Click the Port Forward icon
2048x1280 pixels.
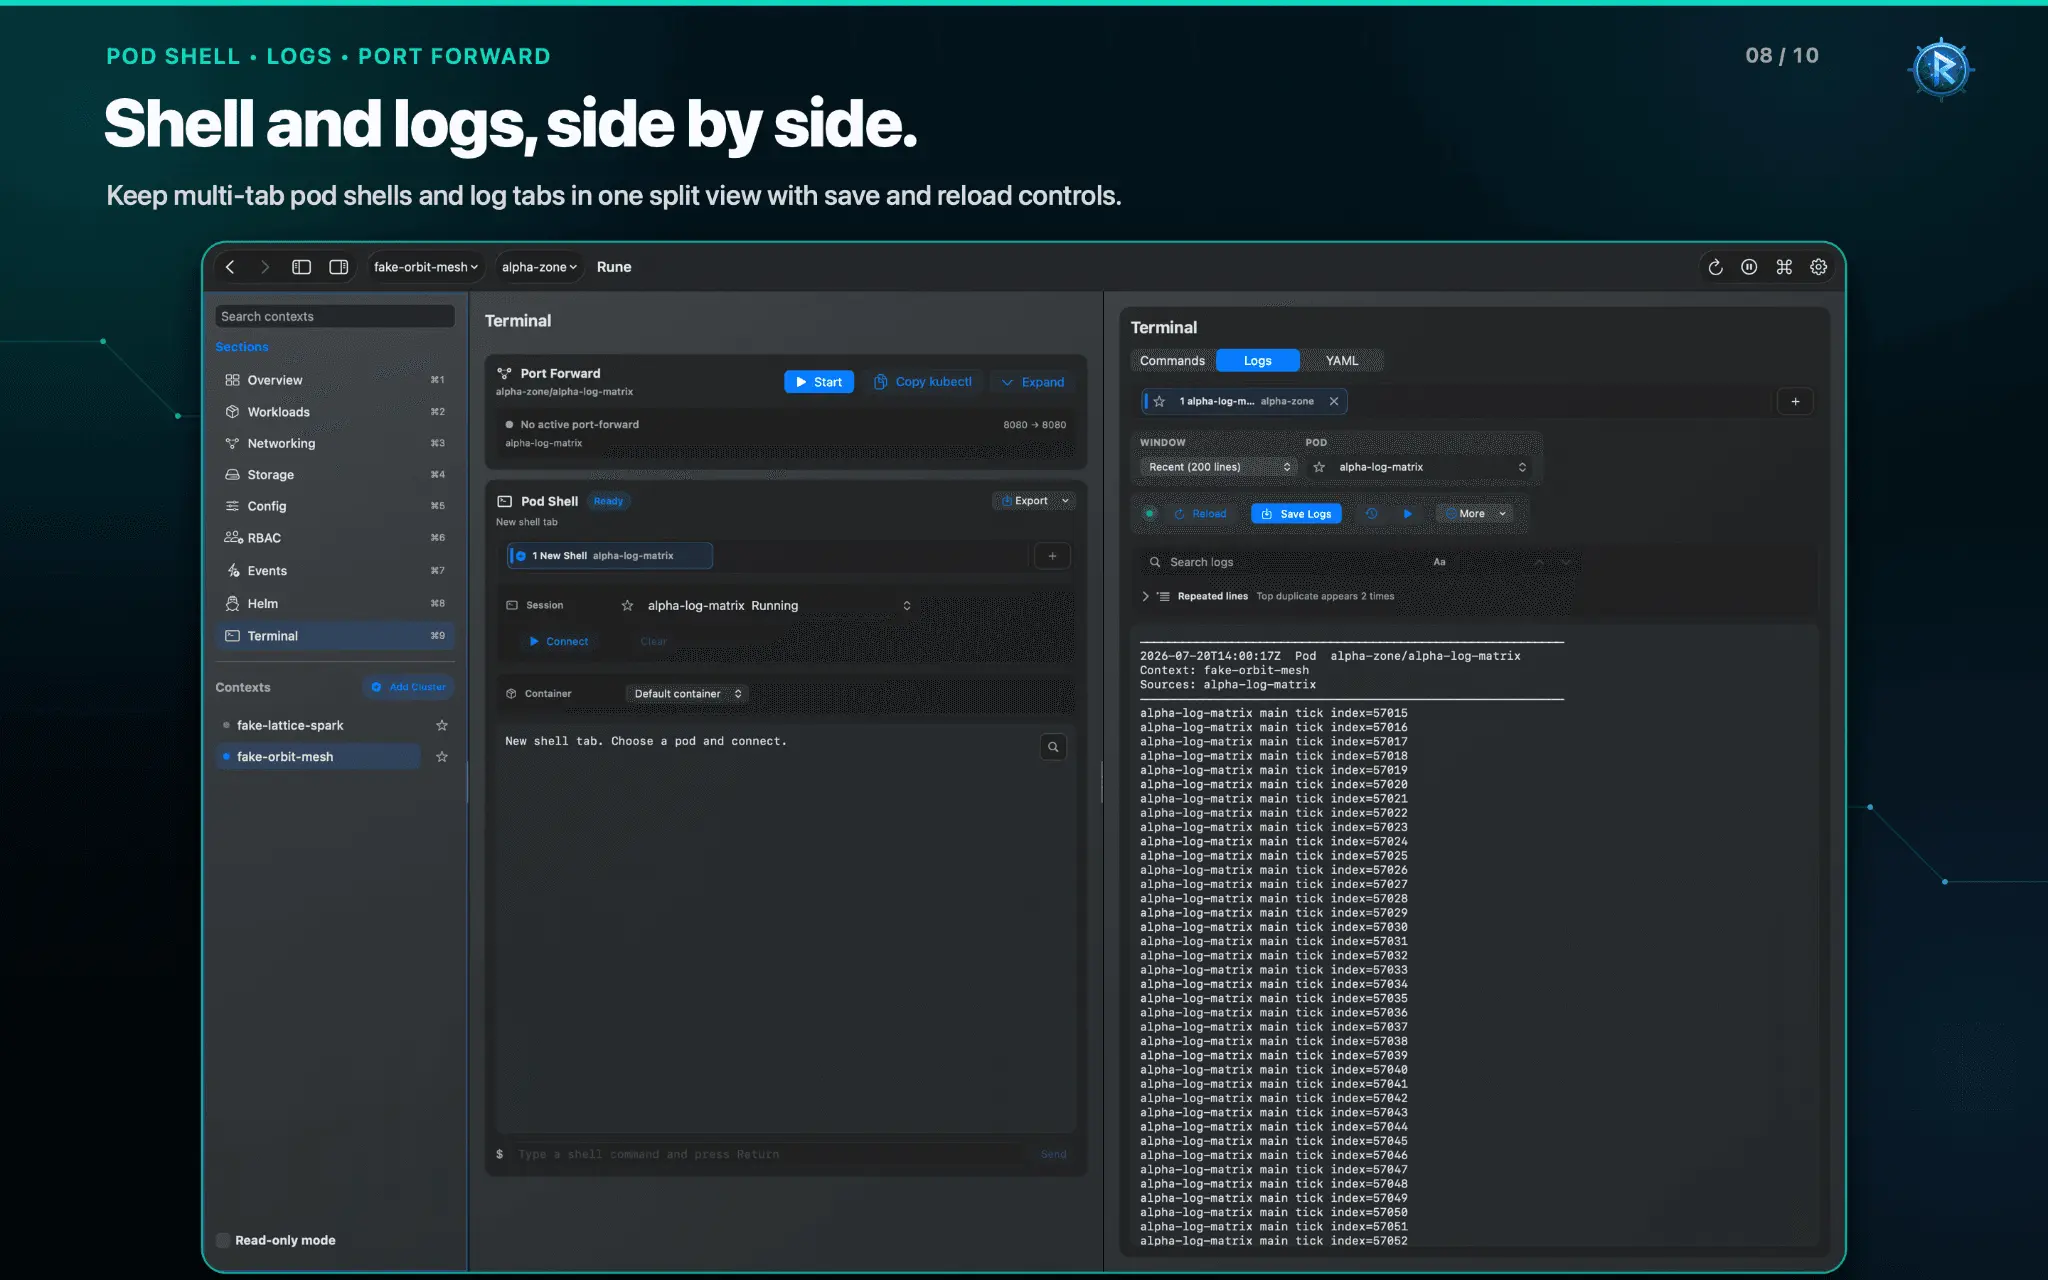504,373
